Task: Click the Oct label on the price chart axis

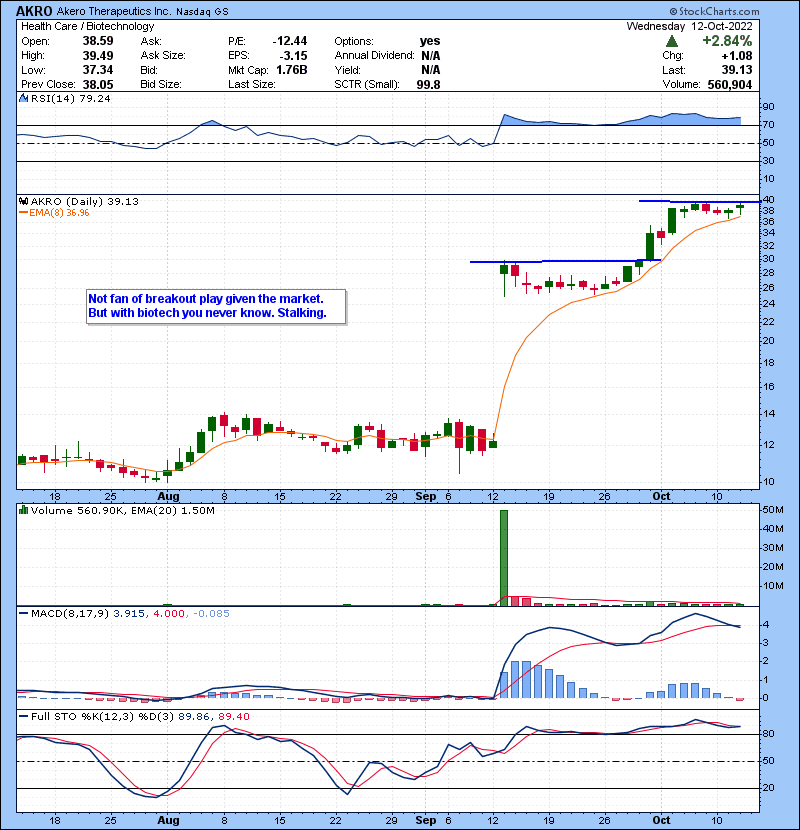Action: pyautogui.click(x=661, y=496)
